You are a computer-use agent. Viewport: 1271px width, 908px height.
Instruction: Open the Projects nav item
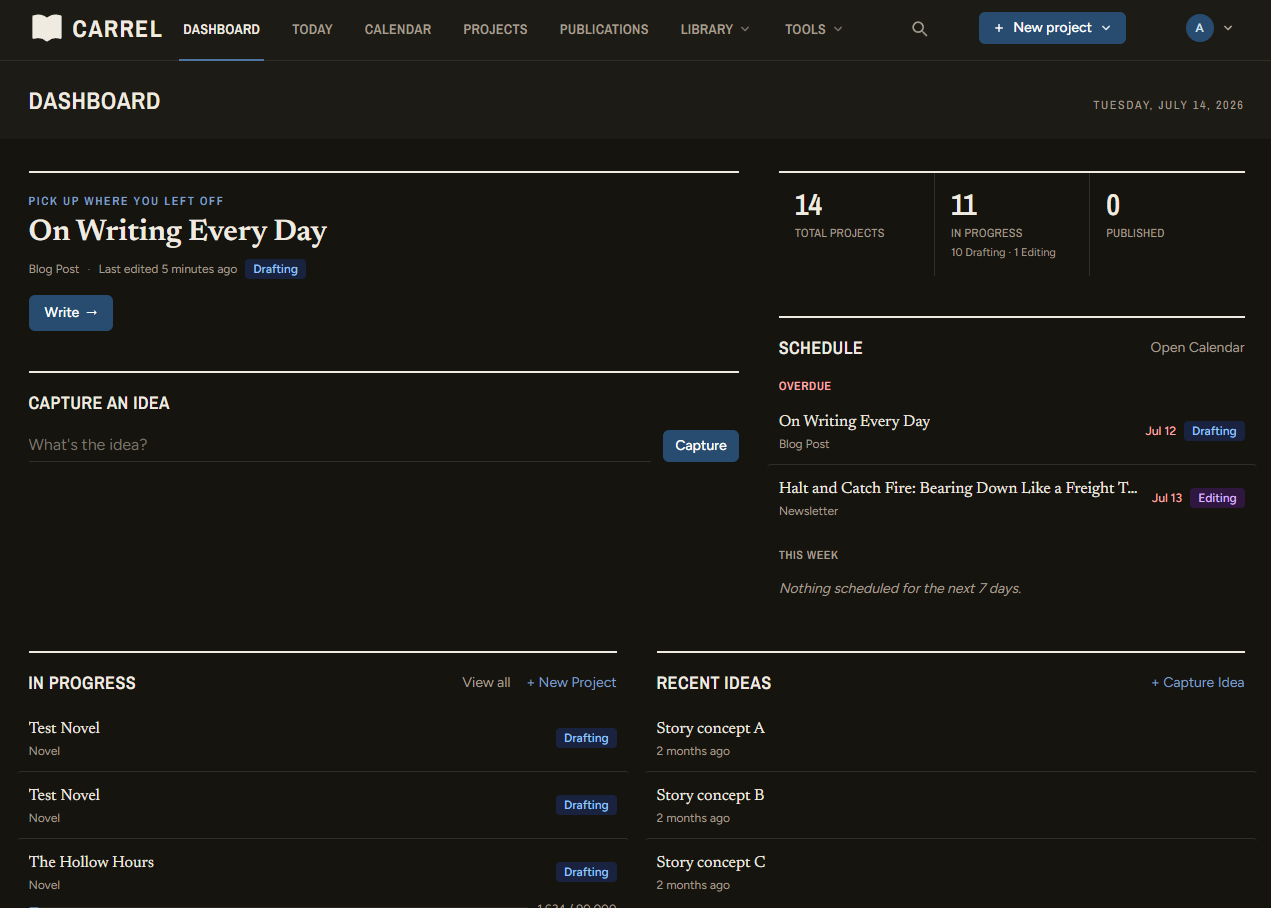point(495,29)
